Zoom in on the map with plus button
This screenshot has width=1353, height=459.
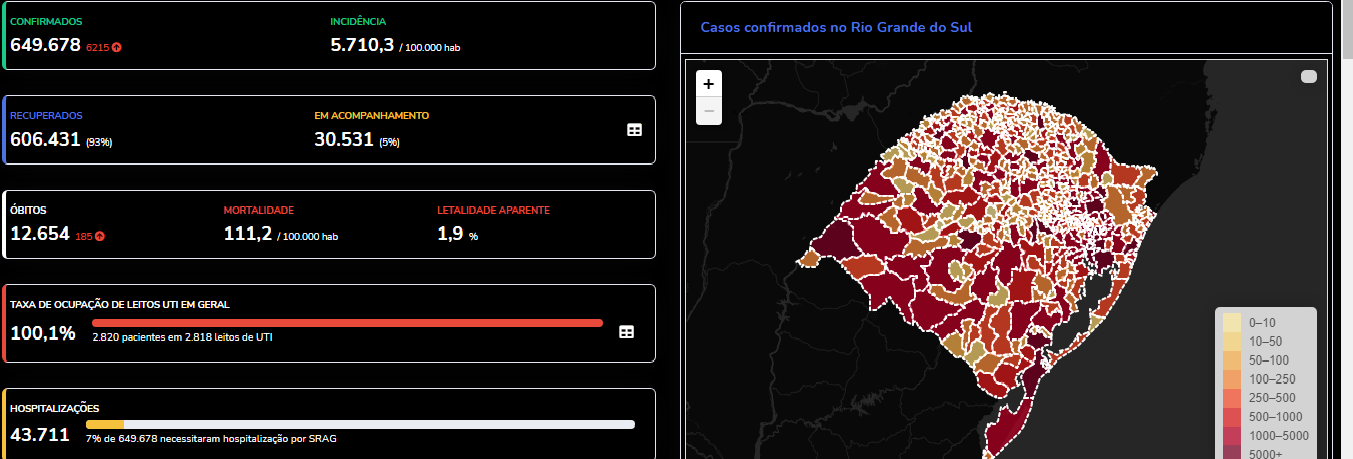click(709, 84)
